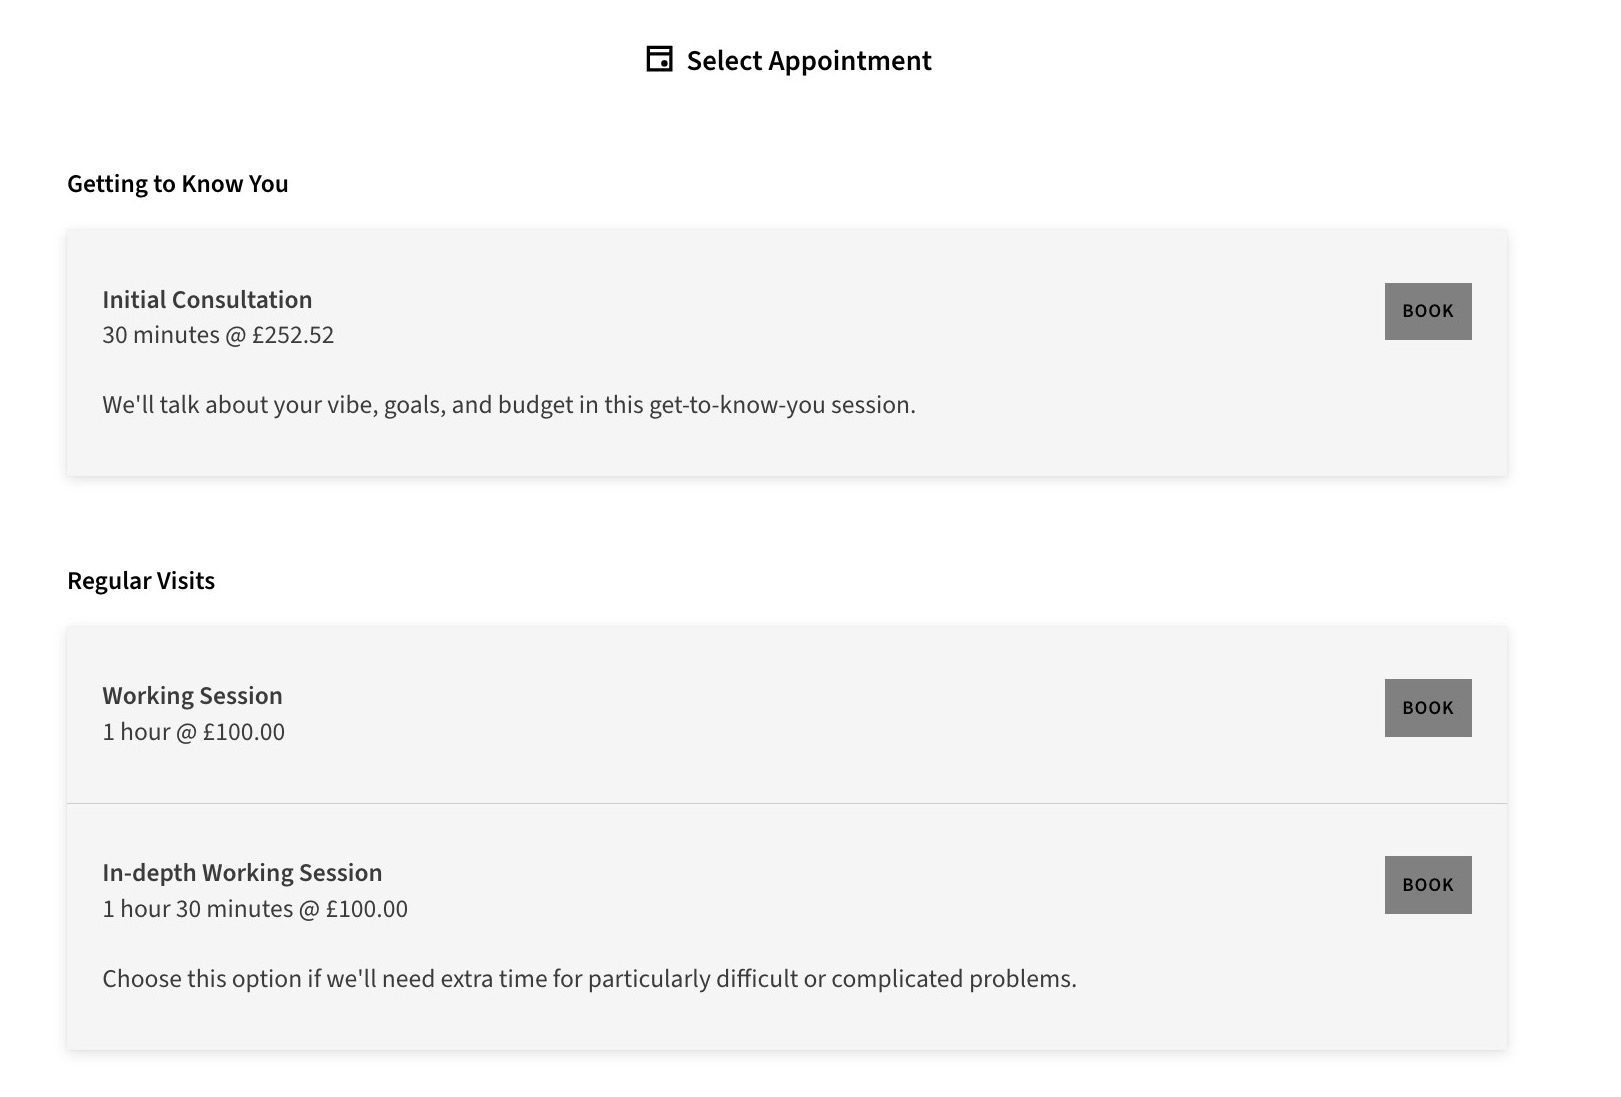
Task: Select the Working Session title
Action: [x=192, y=696]
